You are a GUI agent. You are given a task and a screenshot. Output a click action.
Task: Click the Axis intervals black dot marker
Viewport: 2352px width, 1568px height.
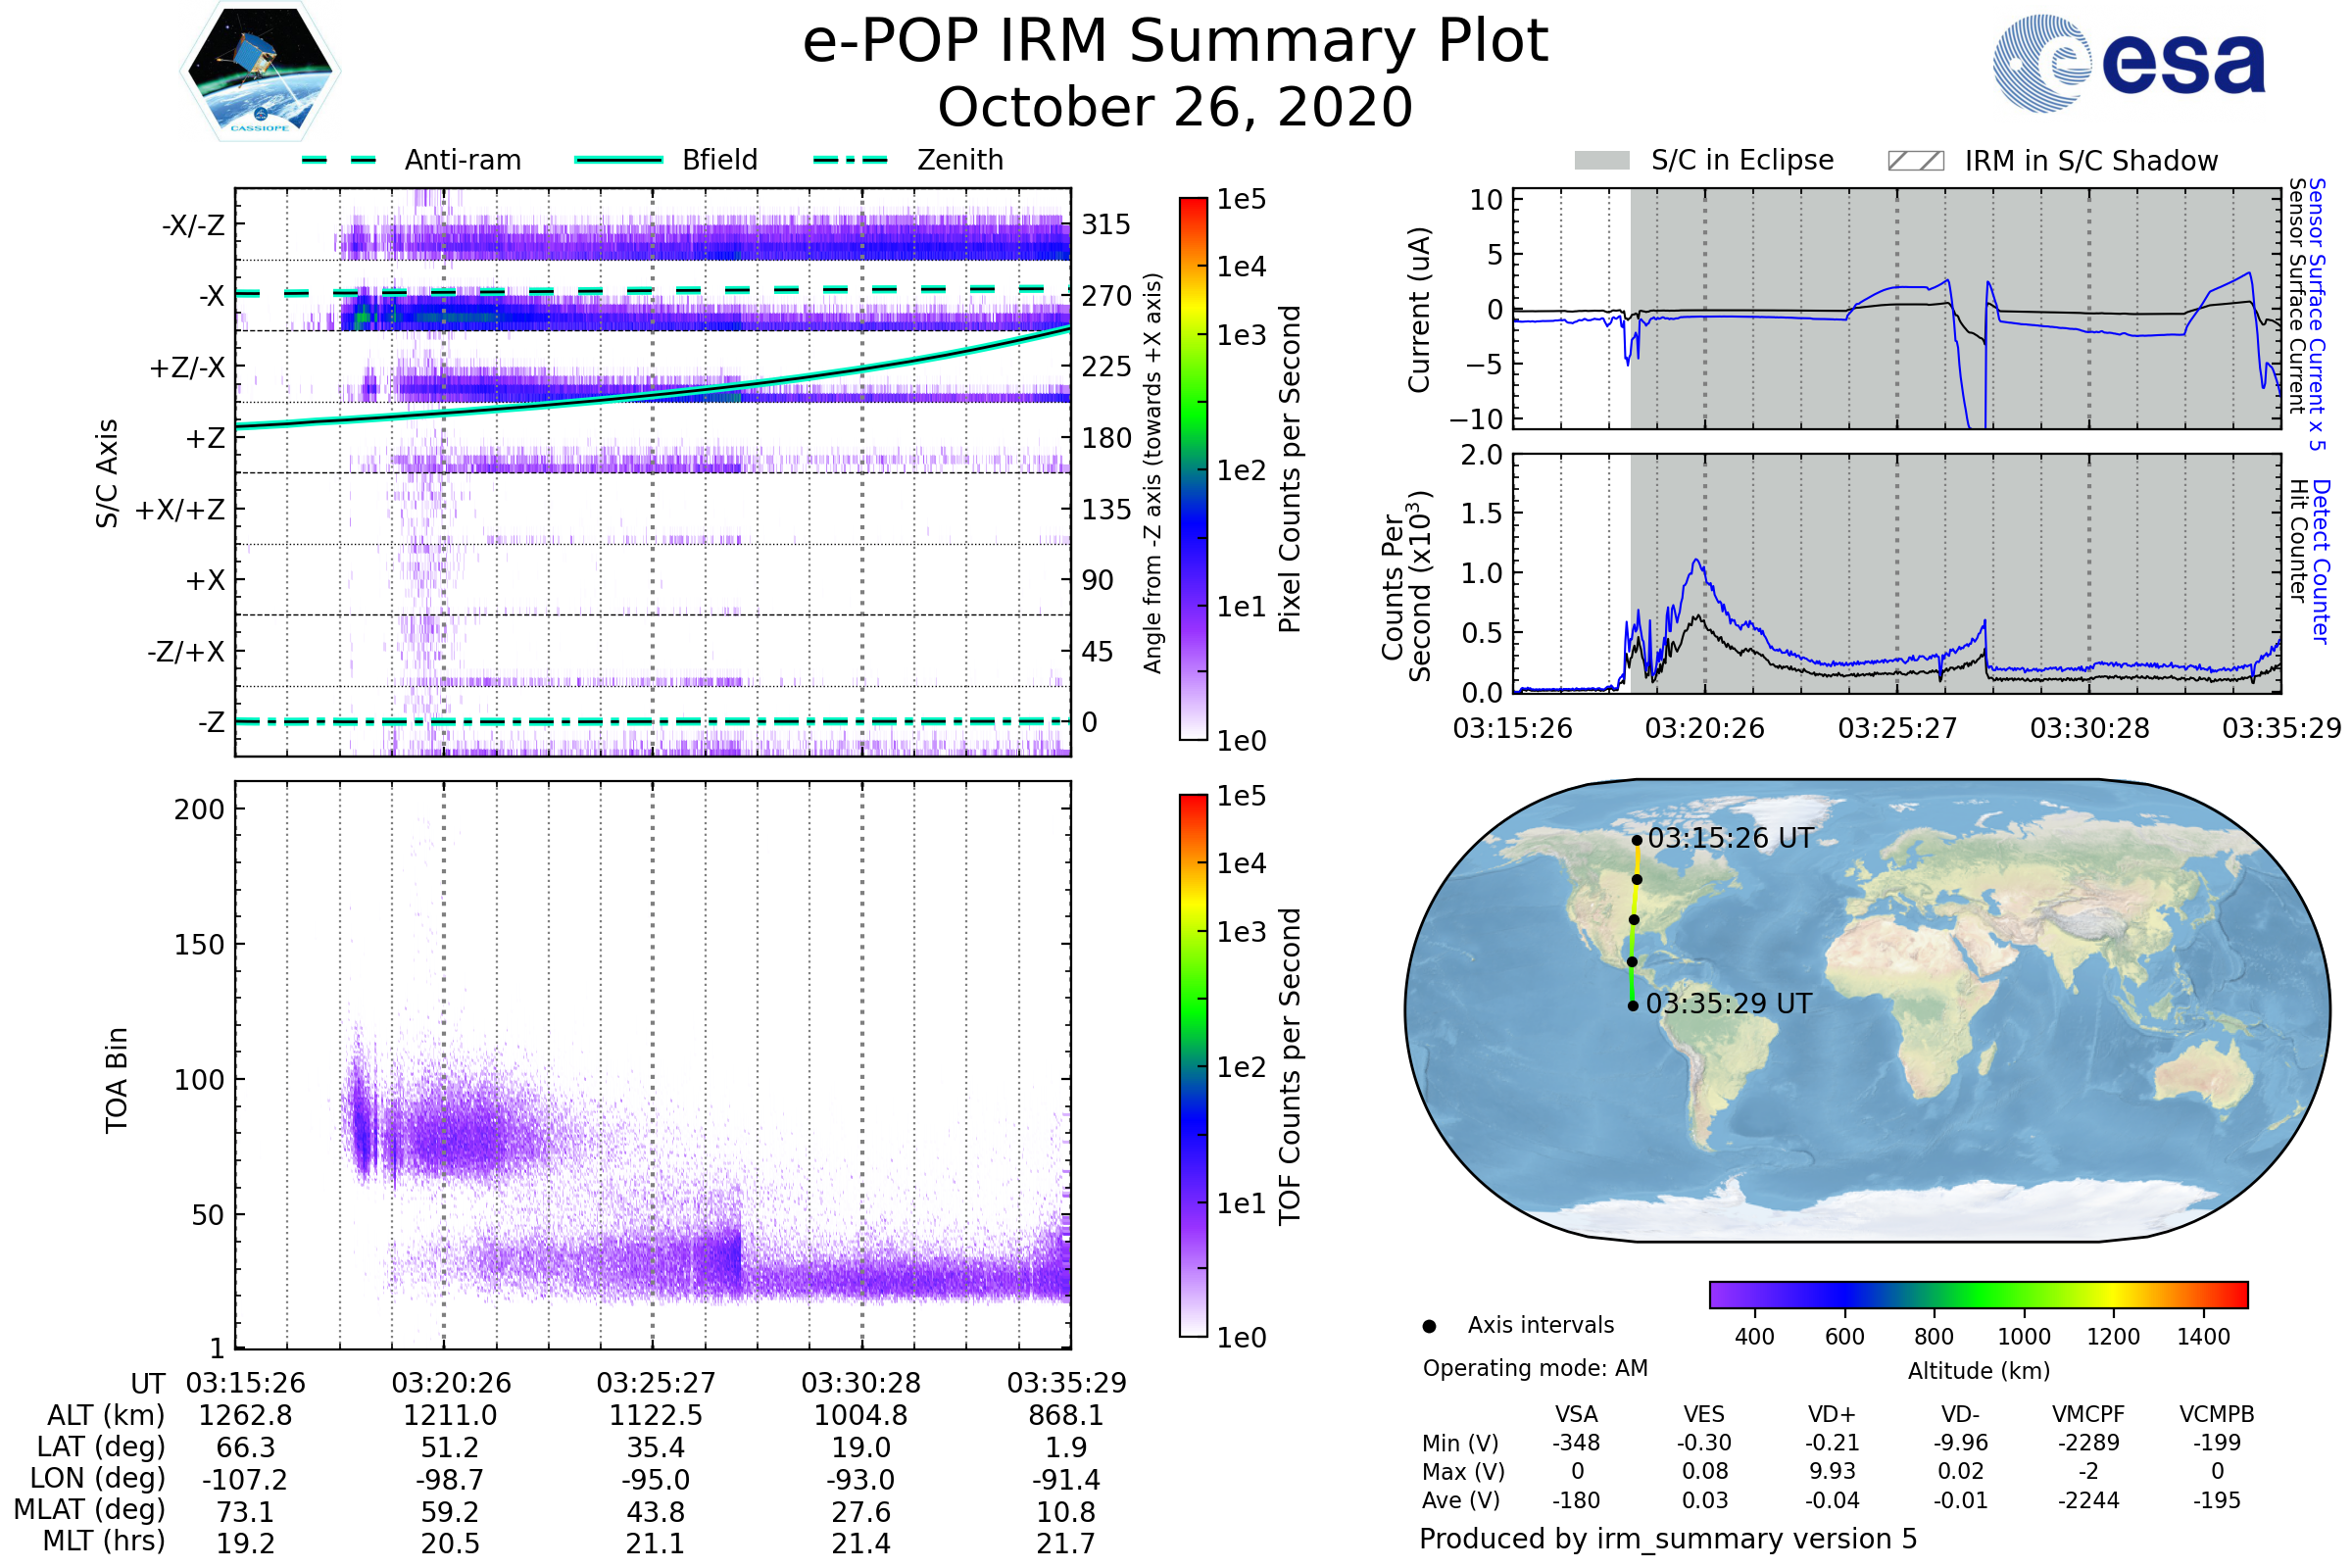point(1429,1326)
